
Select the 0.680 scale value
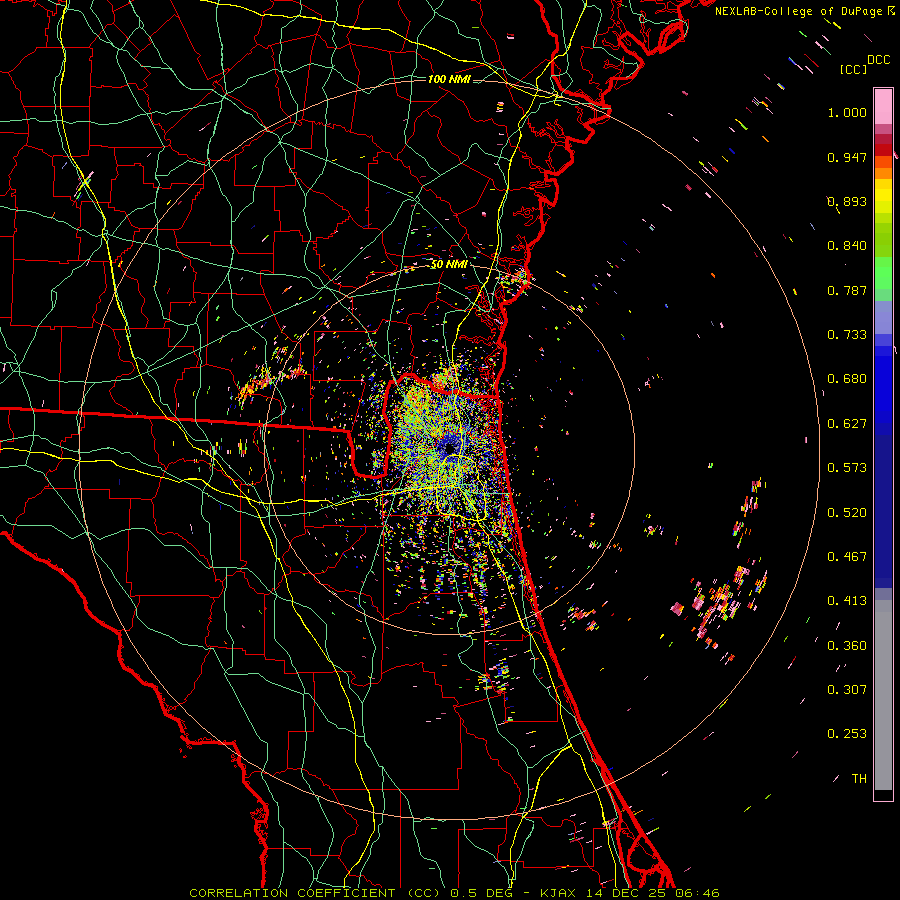pyautogui.click(x=847, y=379)
